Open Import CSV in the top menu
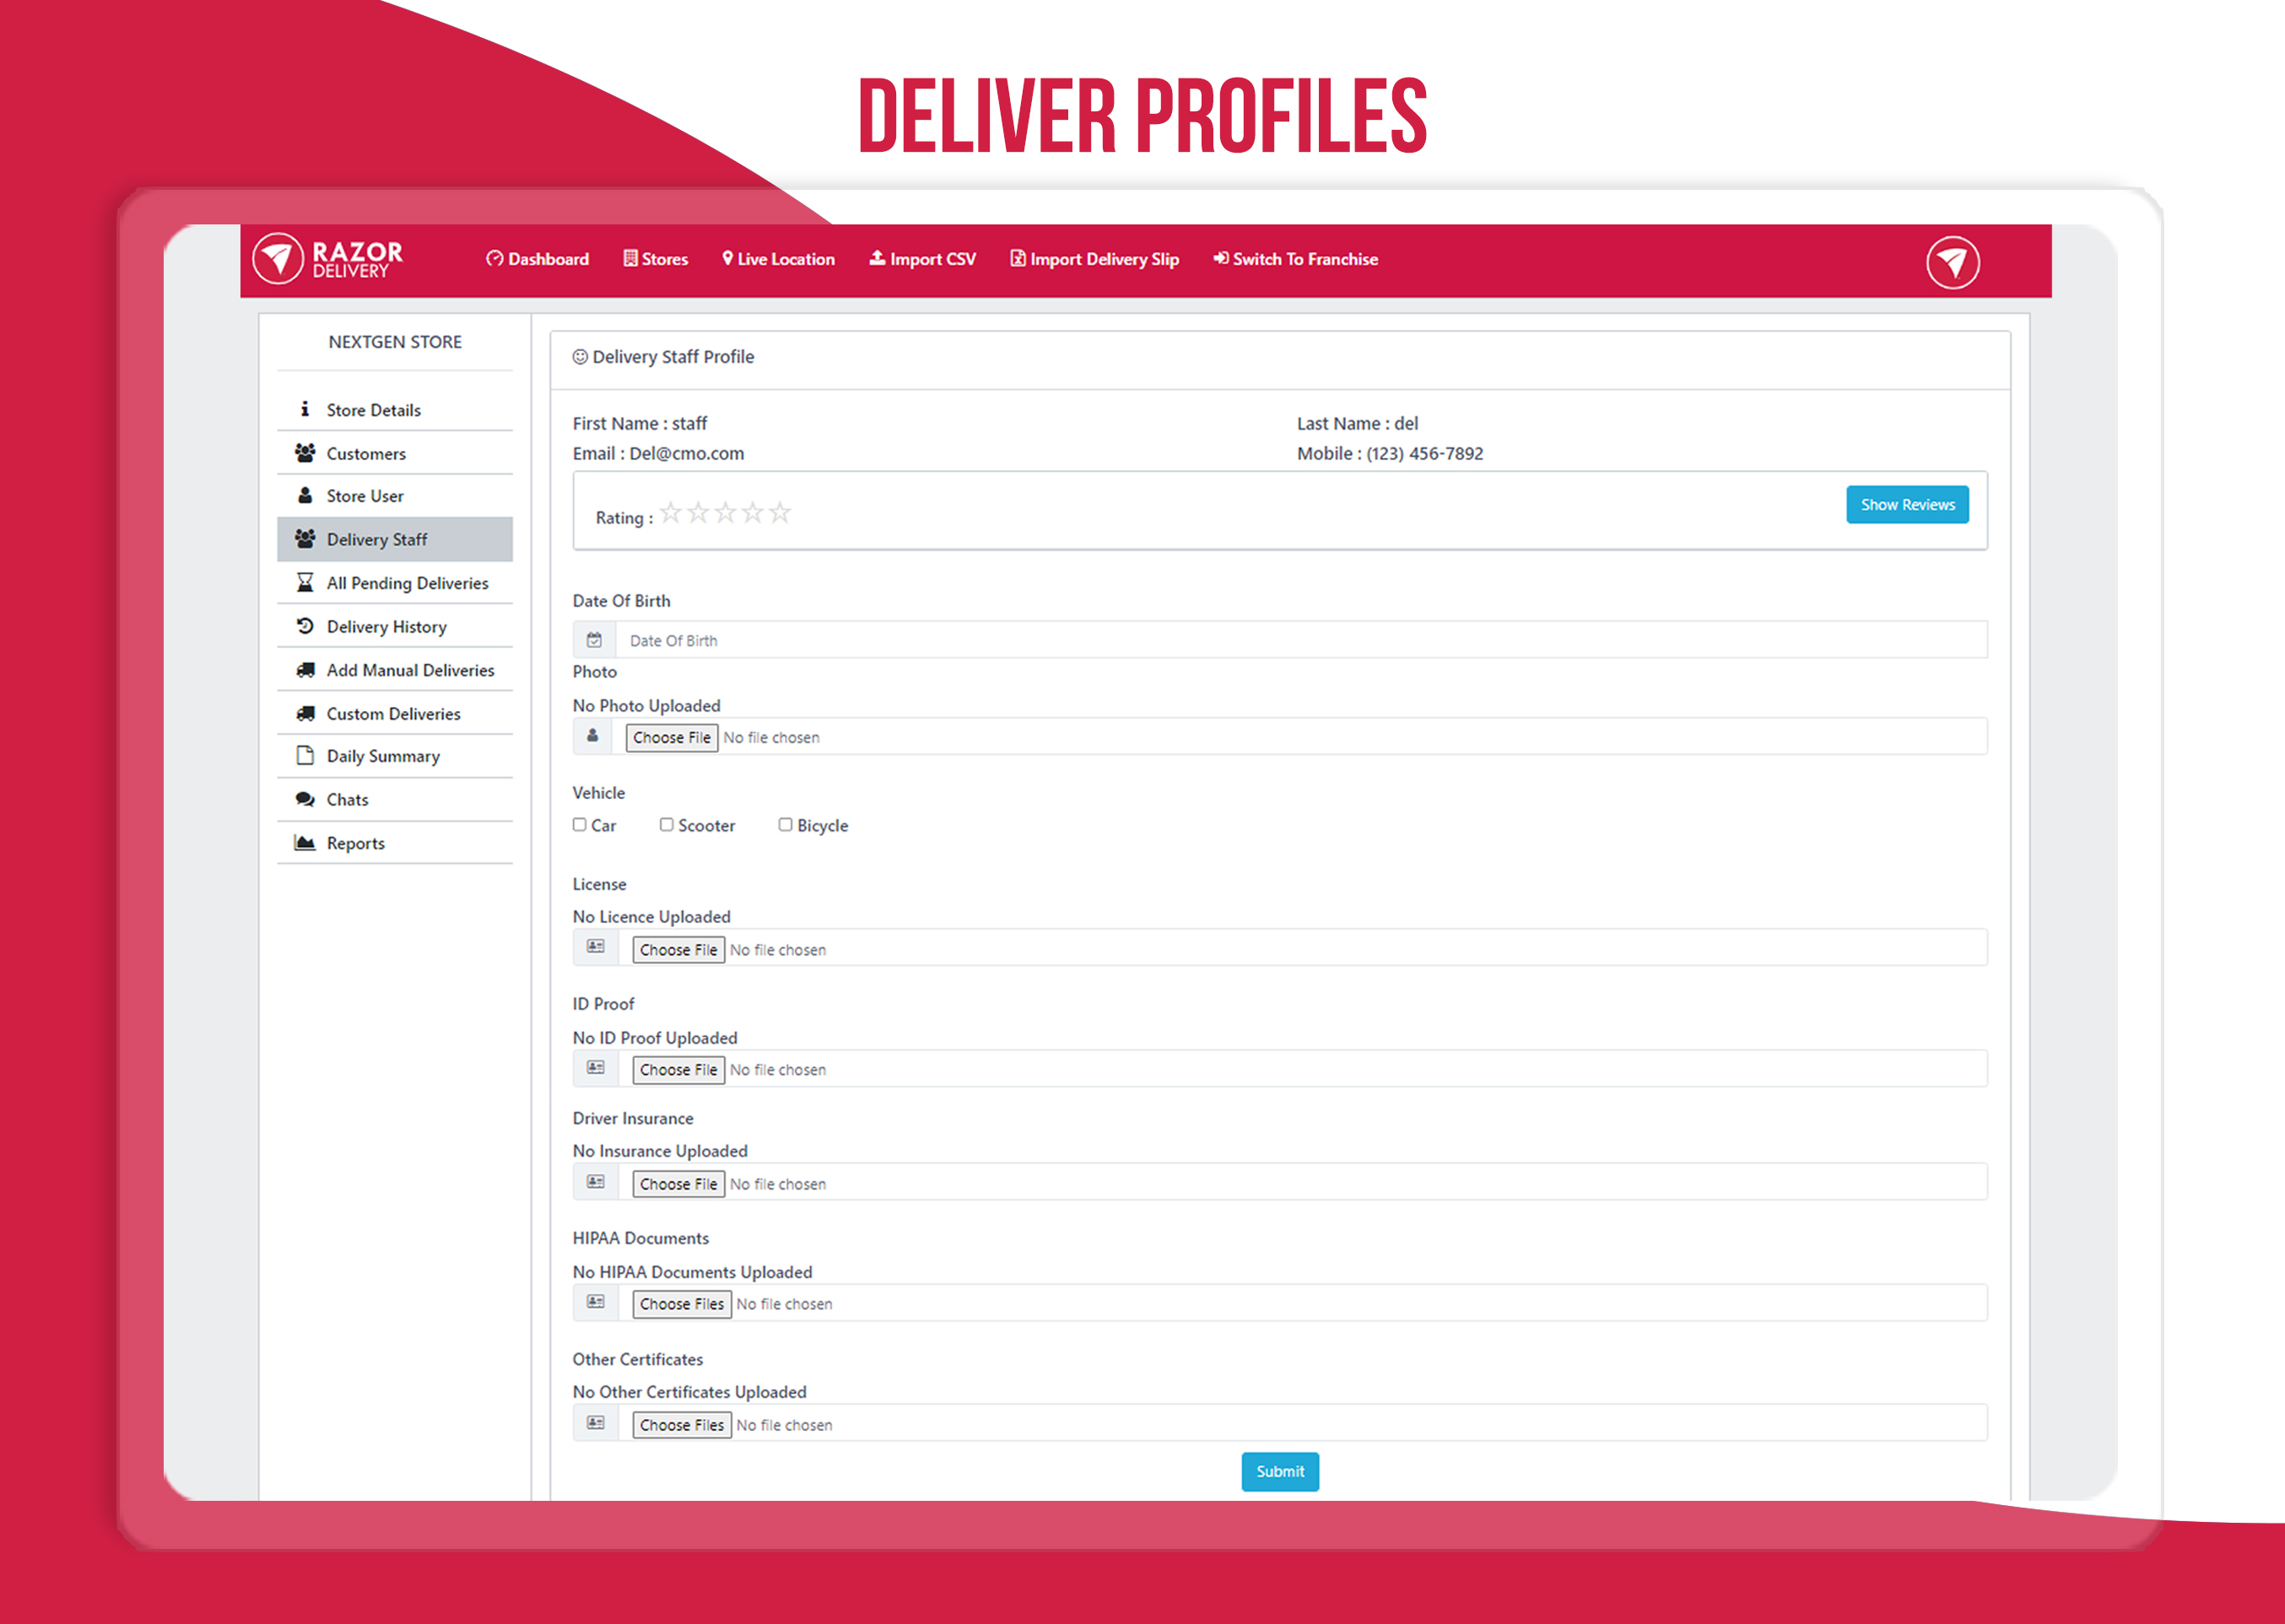The height and width of the screenshot is (1624, 2285). pos(922,259)
